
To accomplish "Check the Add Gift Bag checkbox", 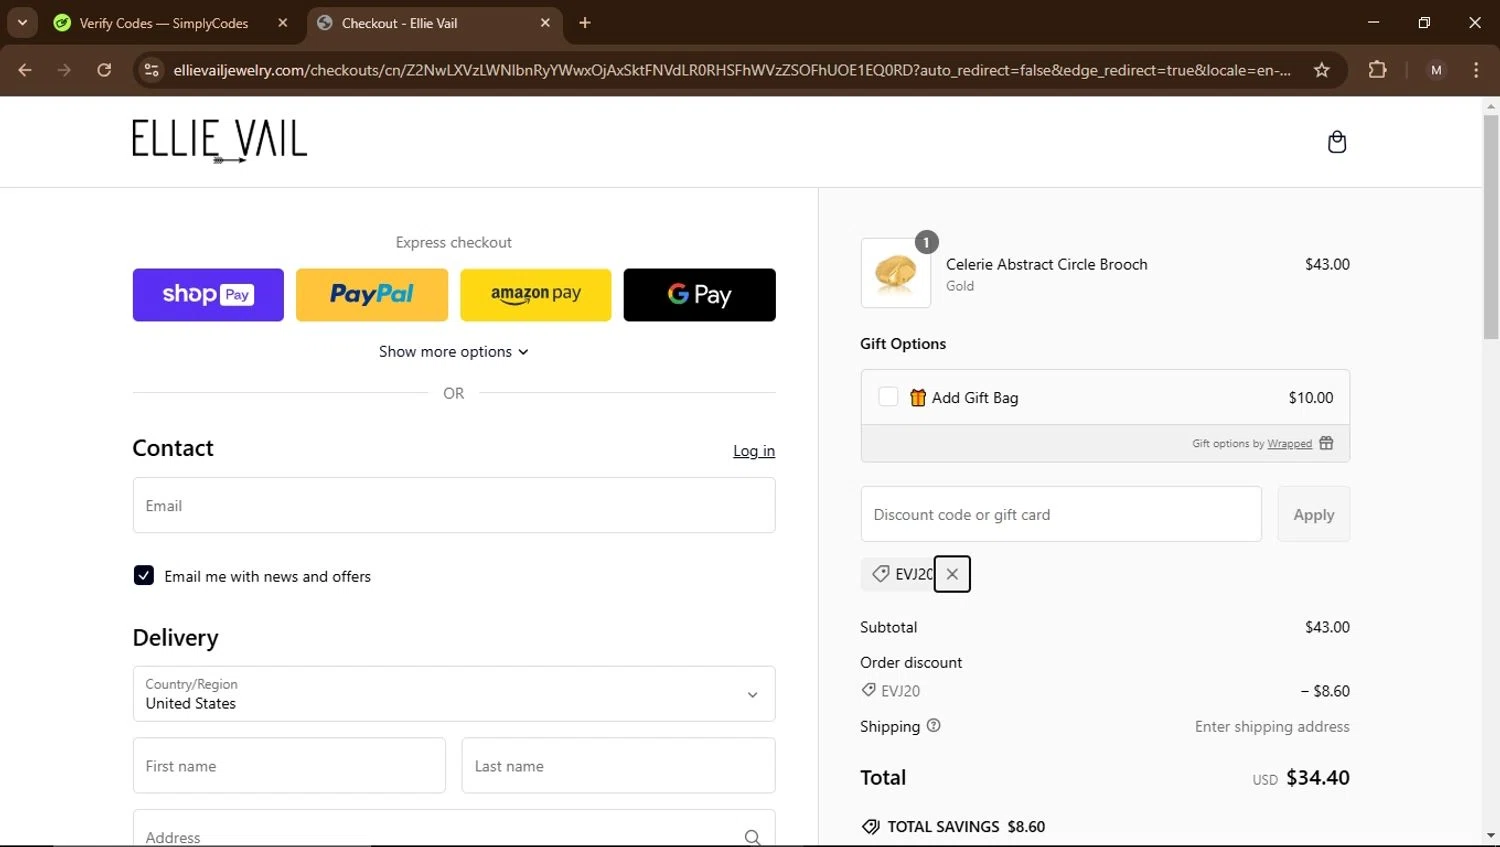I will pyautogui.click(x=888, y=397).
